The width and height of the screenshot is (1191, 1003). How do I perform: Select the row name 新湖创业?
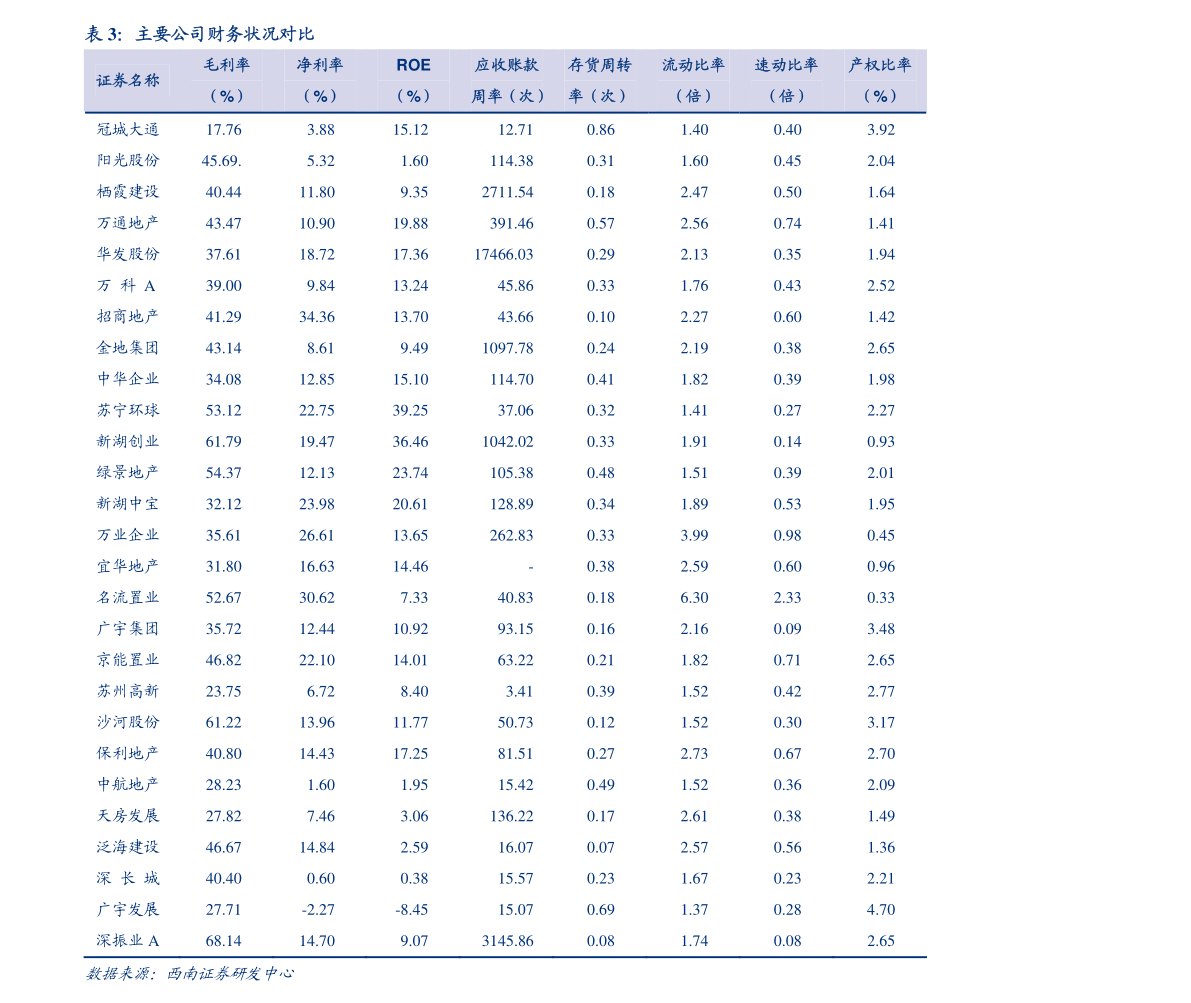click(x=128, y=441)
